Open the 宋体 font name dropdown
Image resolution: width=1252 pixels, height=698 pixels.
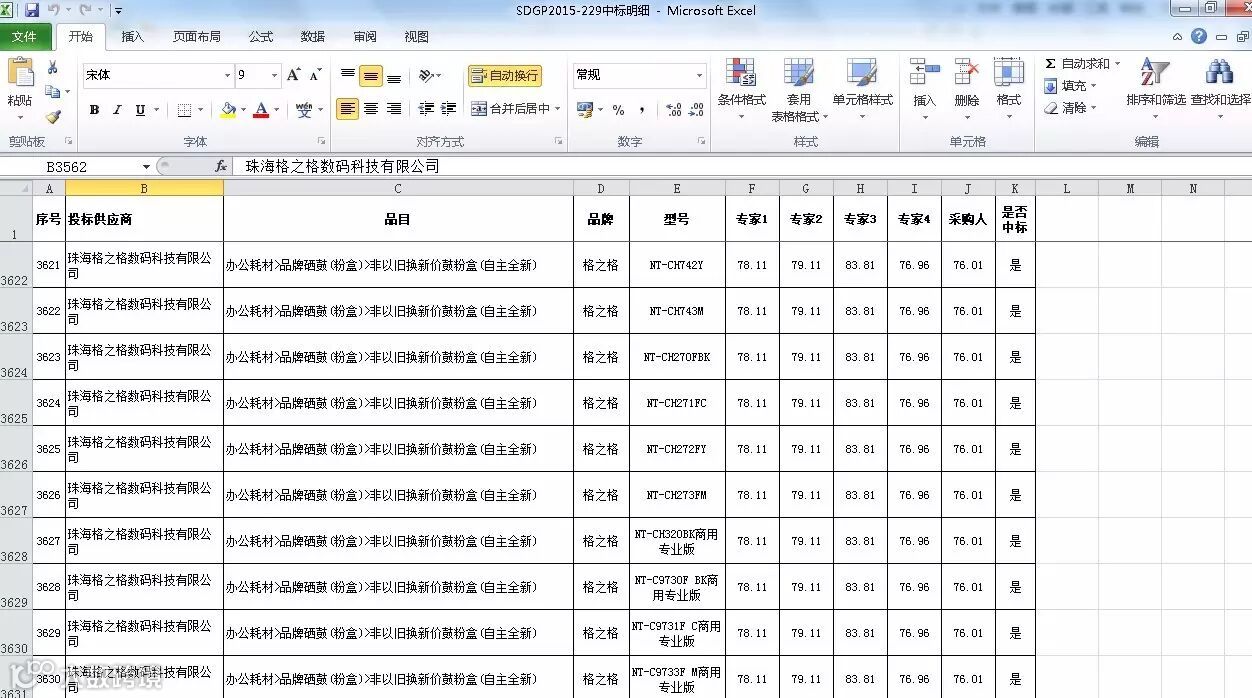coord(227,76)
